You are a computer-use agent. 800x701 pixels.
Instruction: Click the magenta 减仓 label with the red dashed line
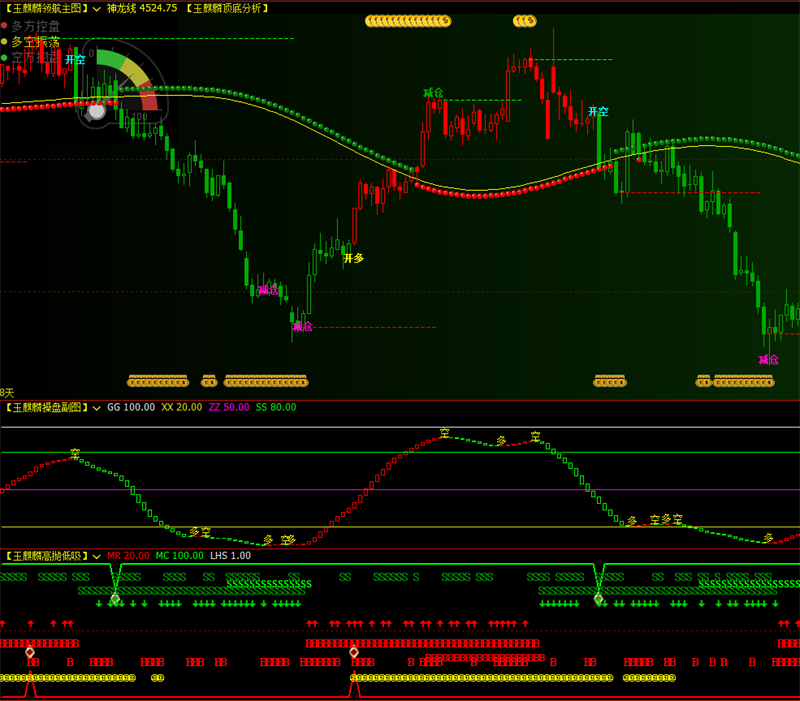302,327
